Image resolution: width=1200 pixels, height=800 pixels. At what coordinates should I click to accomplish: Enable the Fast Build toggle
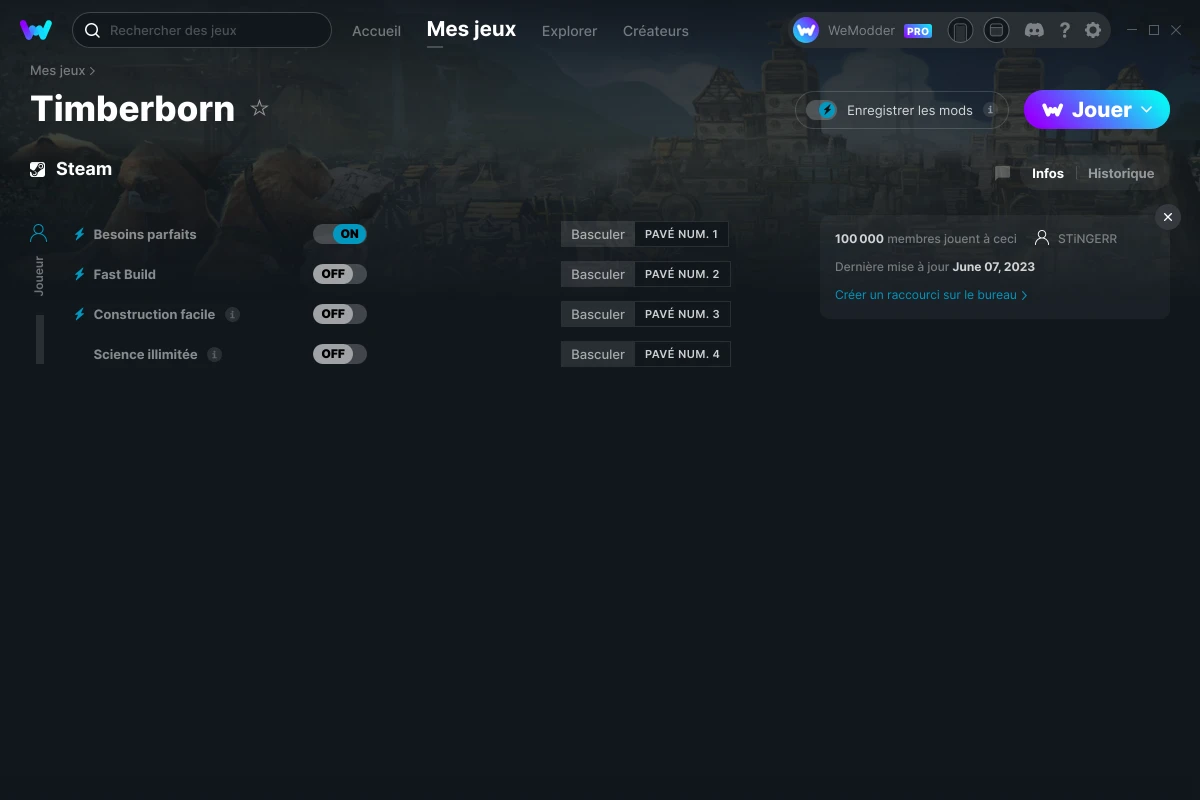pos(340,274)
